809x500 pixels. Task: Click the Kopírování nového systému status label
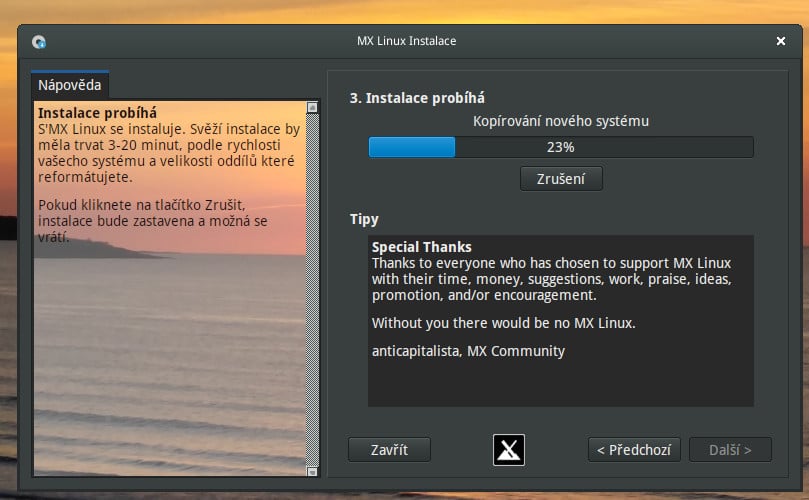[561, 121]
